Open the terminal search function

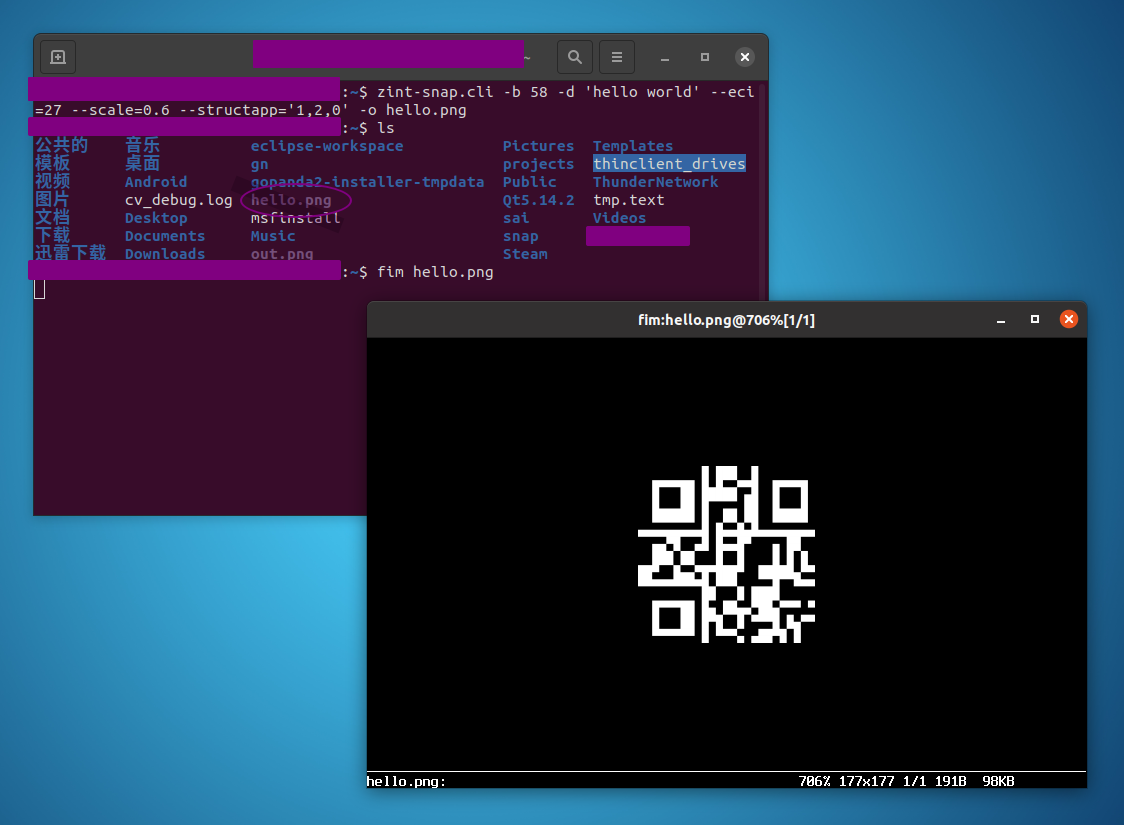(x=575, y=57)
